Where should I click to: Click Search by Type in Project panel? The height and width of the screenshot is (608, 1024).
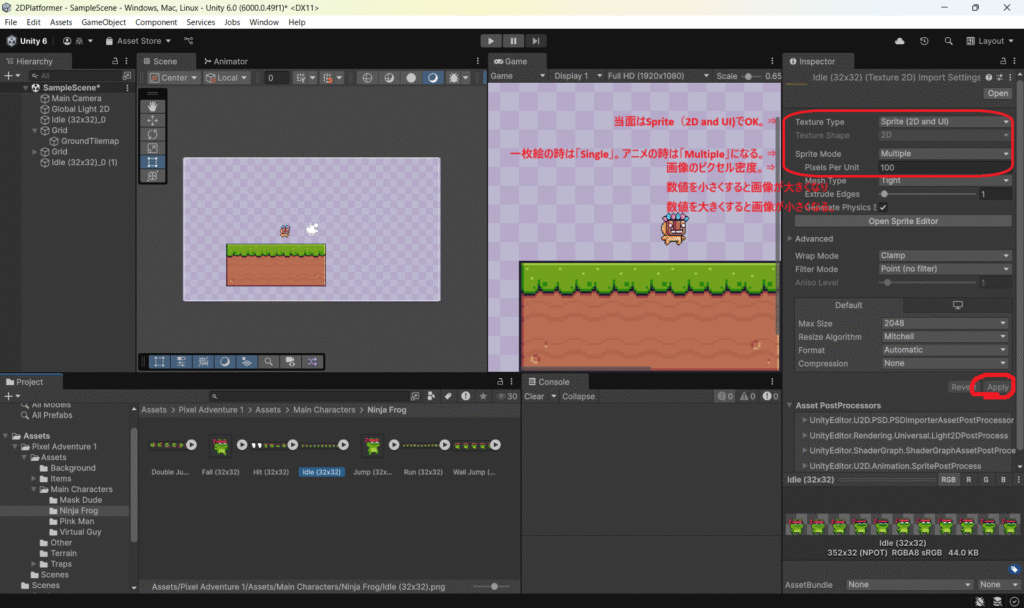click(x=431, y=396)
